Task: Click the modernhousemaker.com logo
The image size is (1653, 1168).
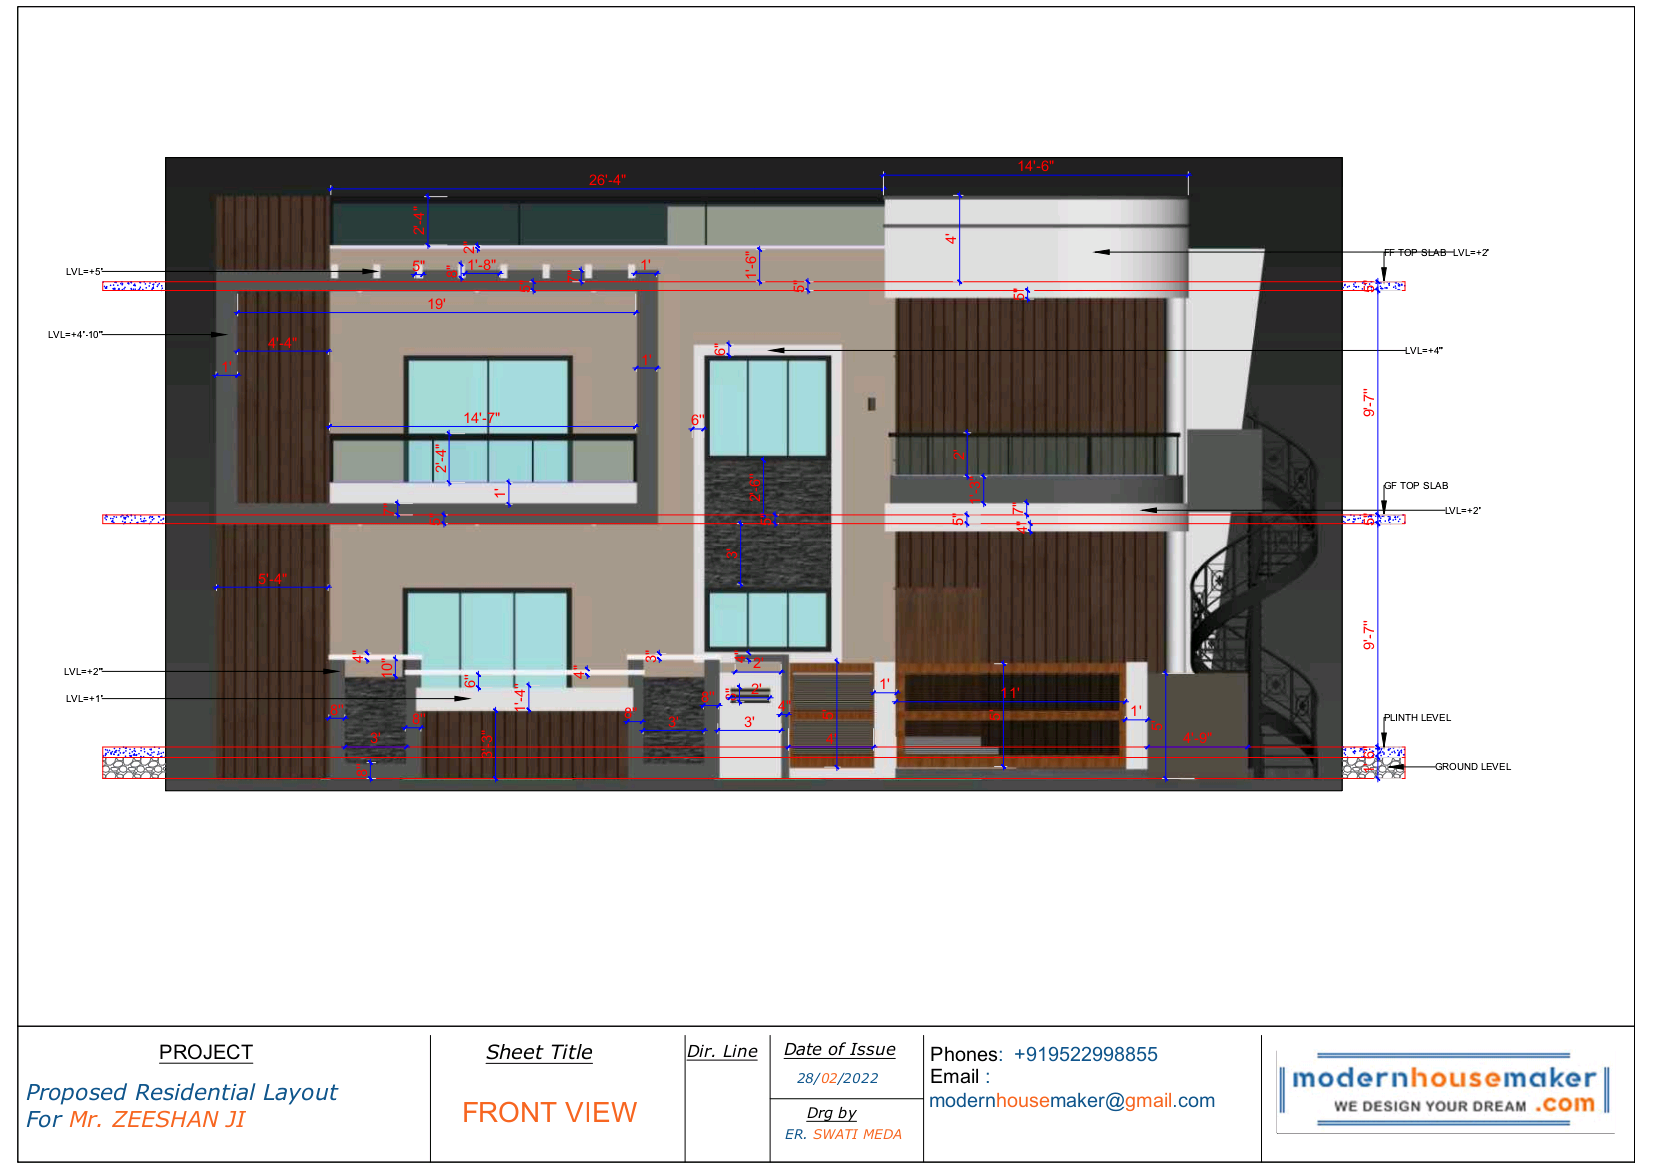Action: 1445,1090
